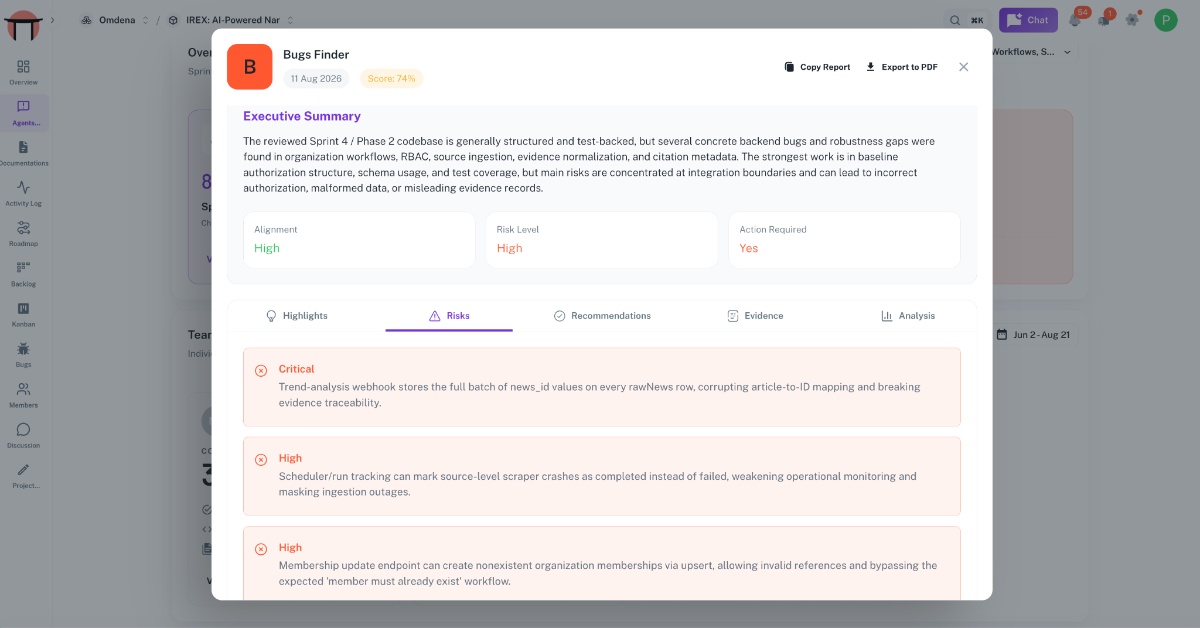Click the Copy Report button
This screenshot has height=628, width=1200.
[x=817, y=67]
